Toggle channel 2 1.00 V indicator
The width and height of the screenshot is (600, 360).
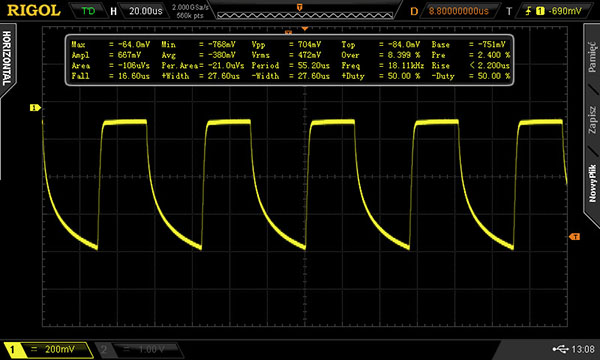[139, 349]
